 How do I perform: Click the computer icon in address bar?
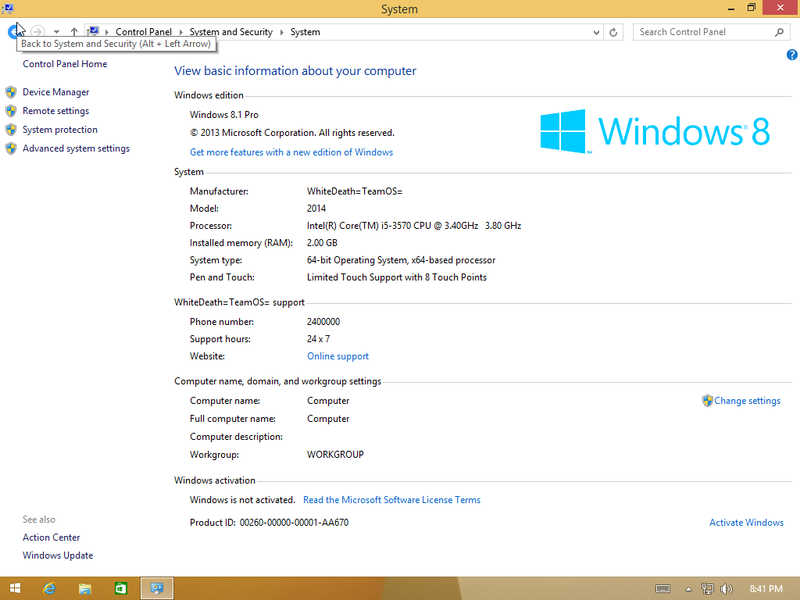tap(93, 32)
